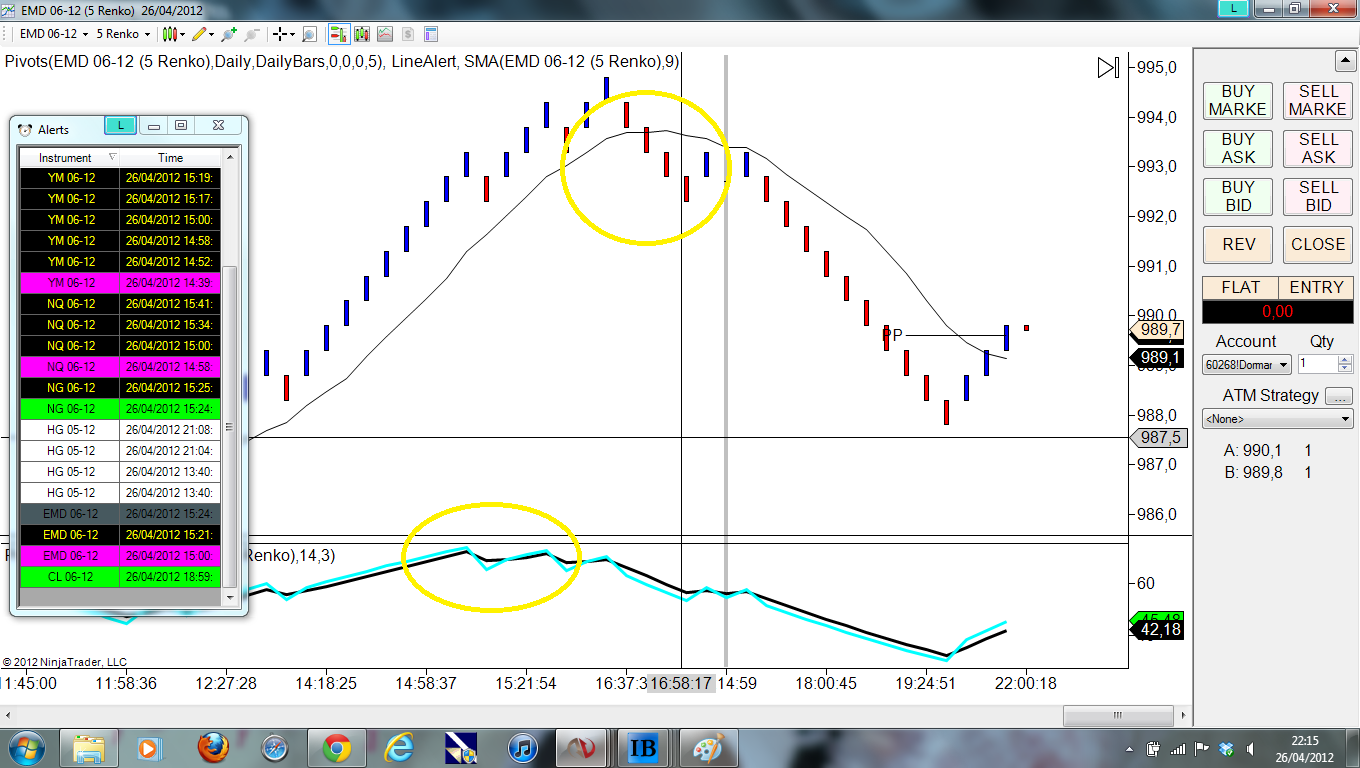The height and width of the screenshot is (768, 1360).
Task: Expand the crosshair cursor dropdown arrow
Action: pyautogui.click(x=293, y=34)
